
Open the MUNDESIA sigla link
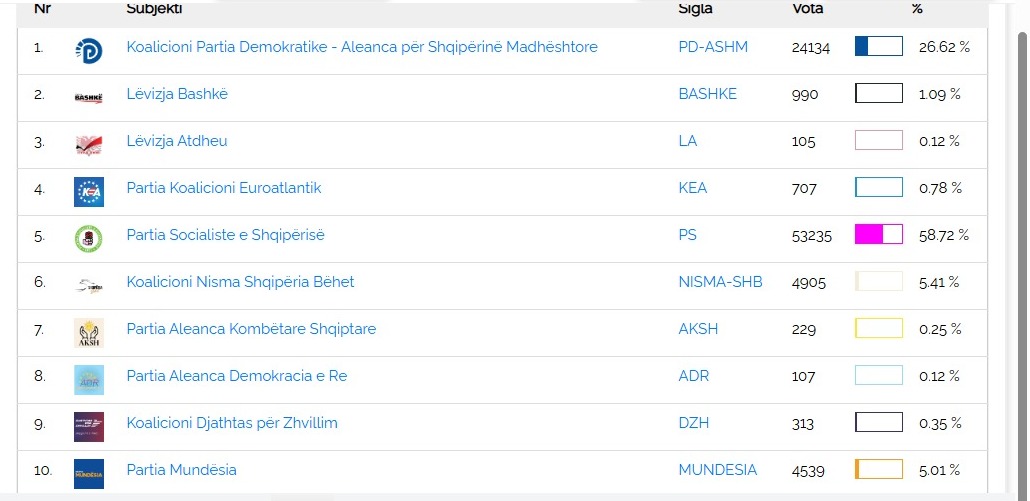coord(717,470)
